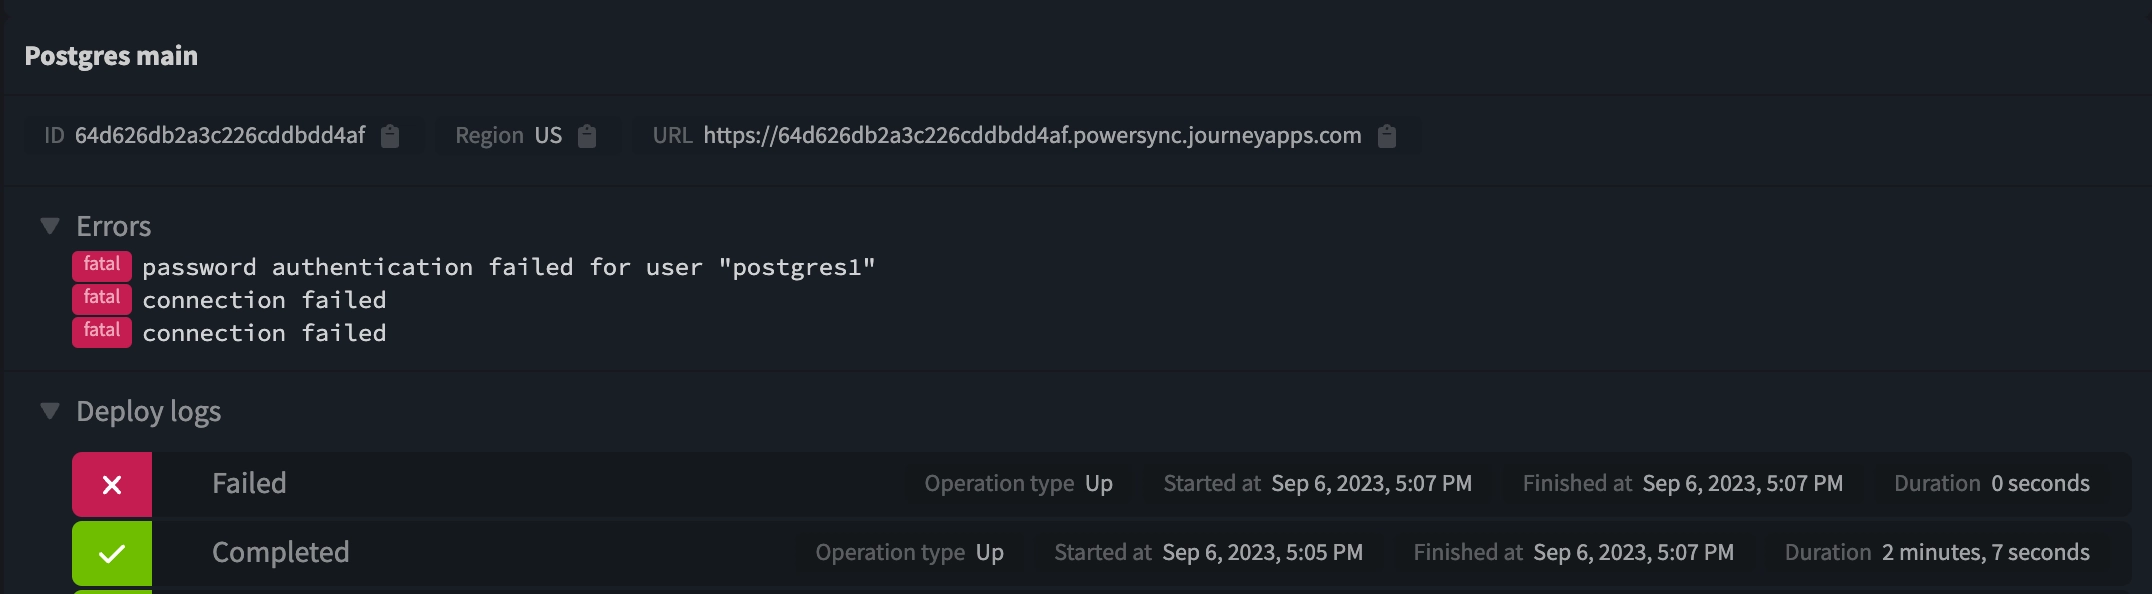
Task: Click Duration 2 minutes, 7 seconds field
Action: (x=1937, y=553)
